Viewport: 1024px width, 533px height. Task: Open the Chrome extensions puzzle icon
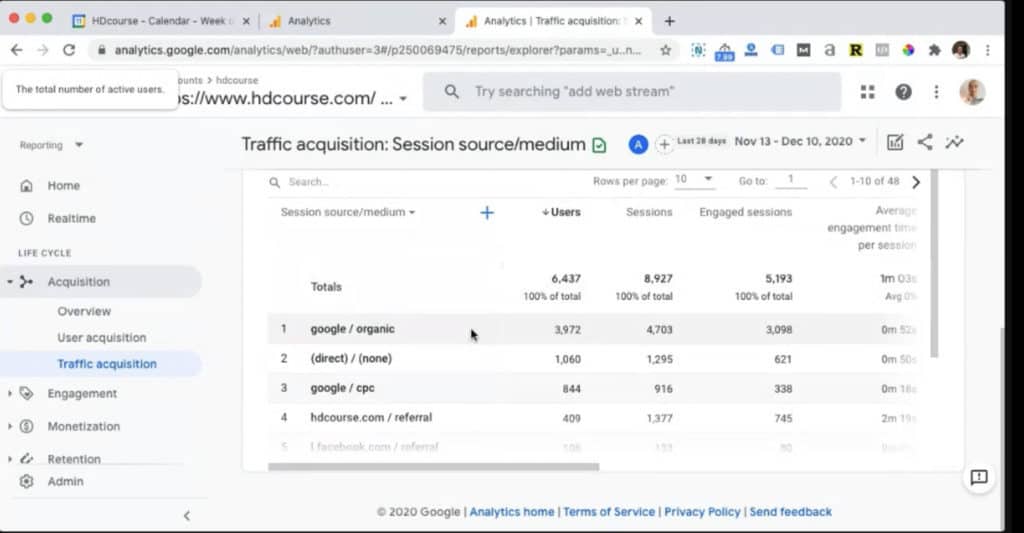(x=935, y=50)
